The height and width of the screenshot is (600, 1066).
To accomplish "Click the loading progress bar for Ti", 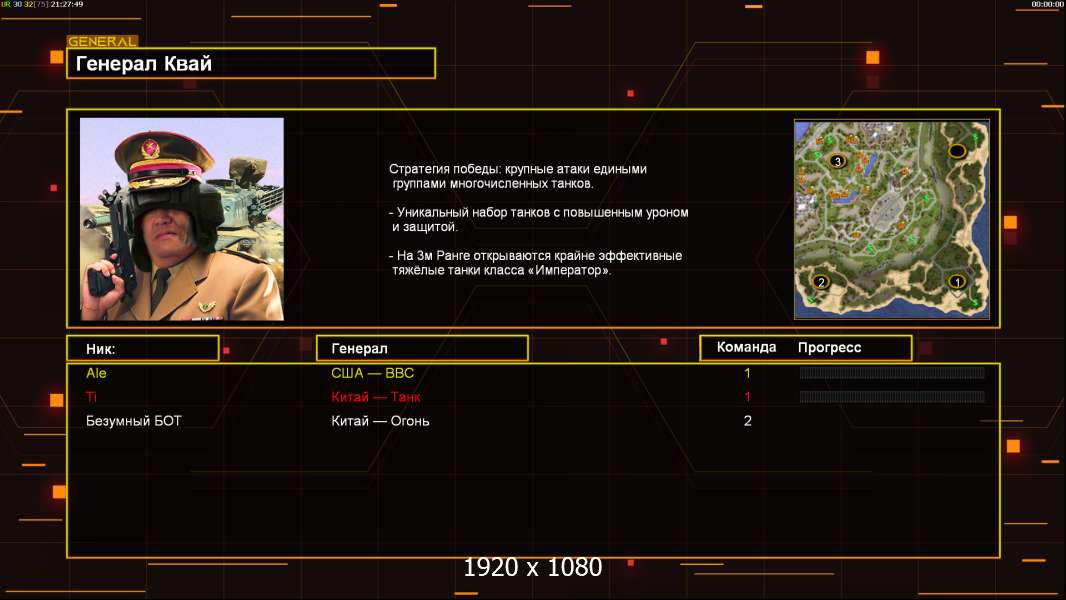I will click(x=892, y=396).
